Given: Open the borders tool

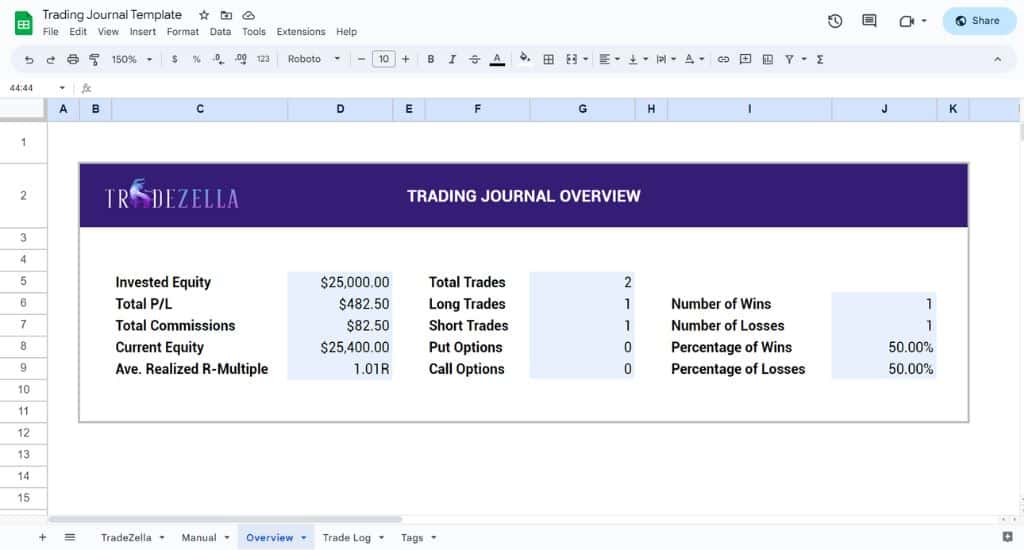Looking at the screenshot, I should [548, 59].
